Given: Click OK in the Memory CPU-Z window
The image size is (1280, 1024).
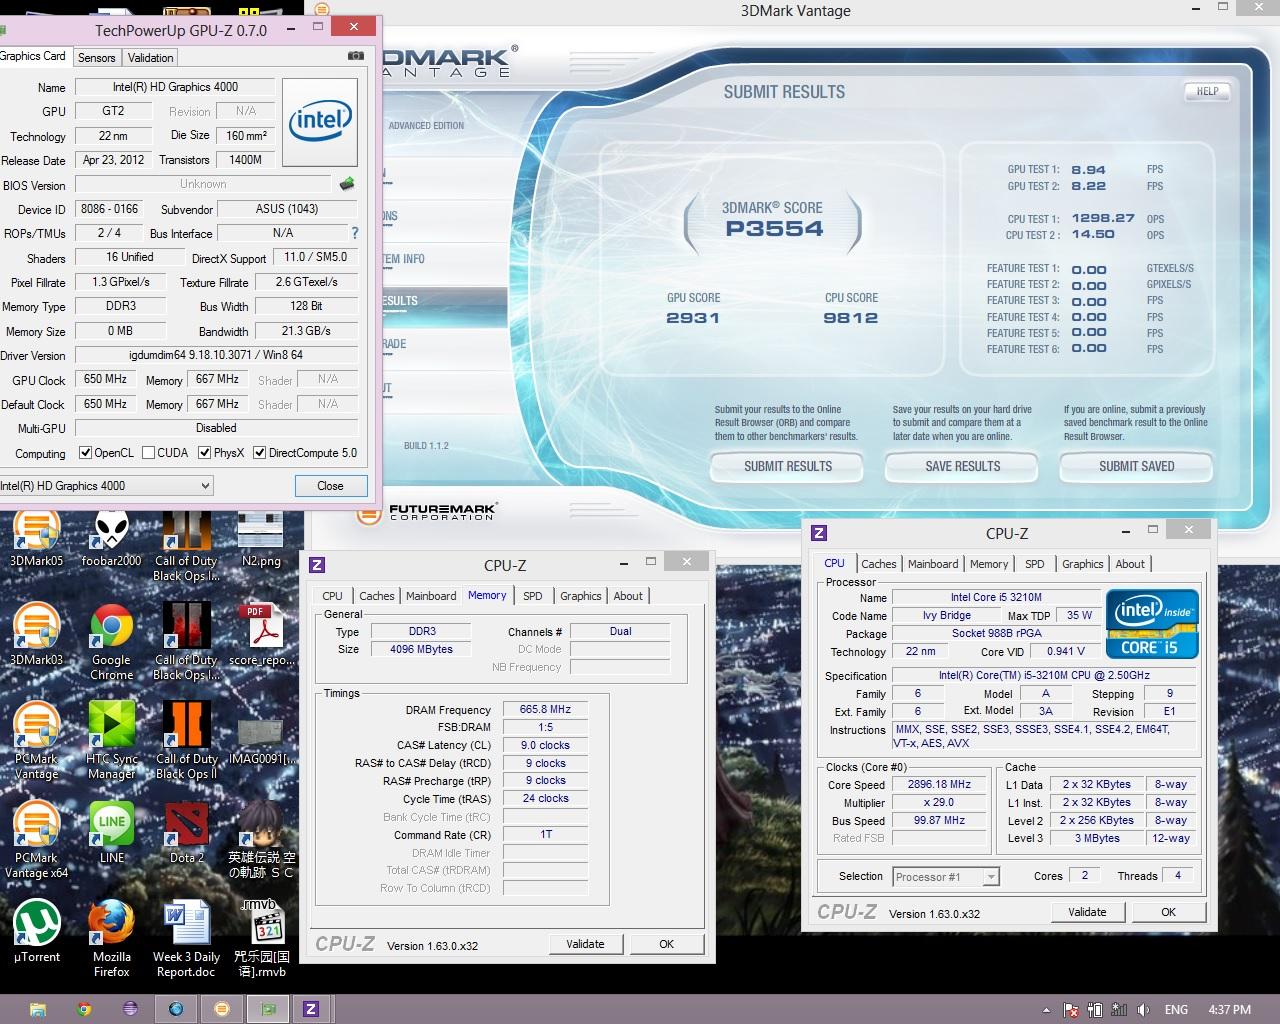Looking at the screenshot, I should tap(666, 944).
